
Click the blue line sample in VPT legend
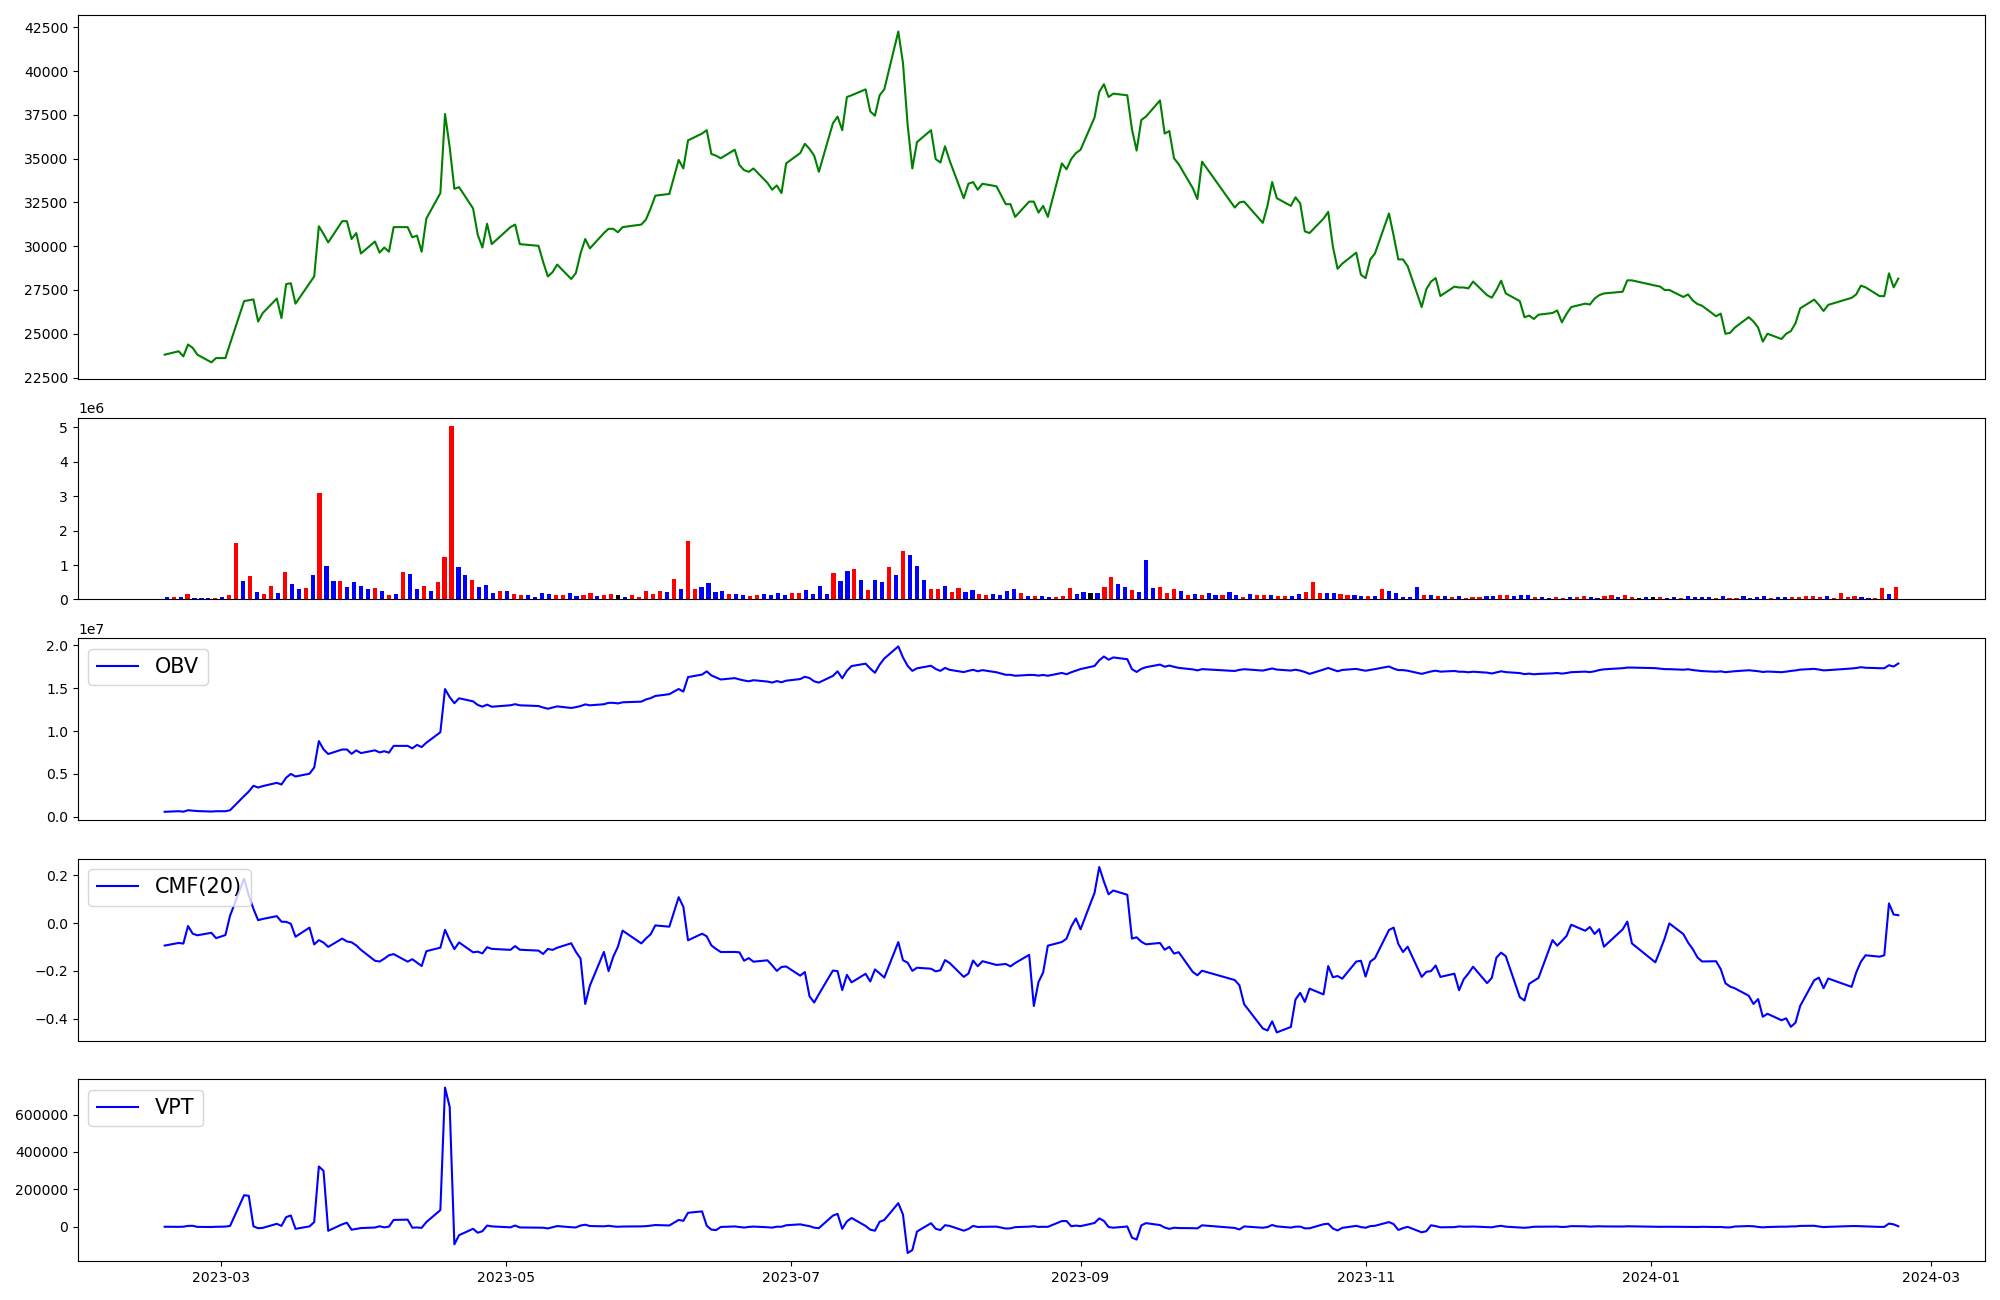coord(118,1107)
